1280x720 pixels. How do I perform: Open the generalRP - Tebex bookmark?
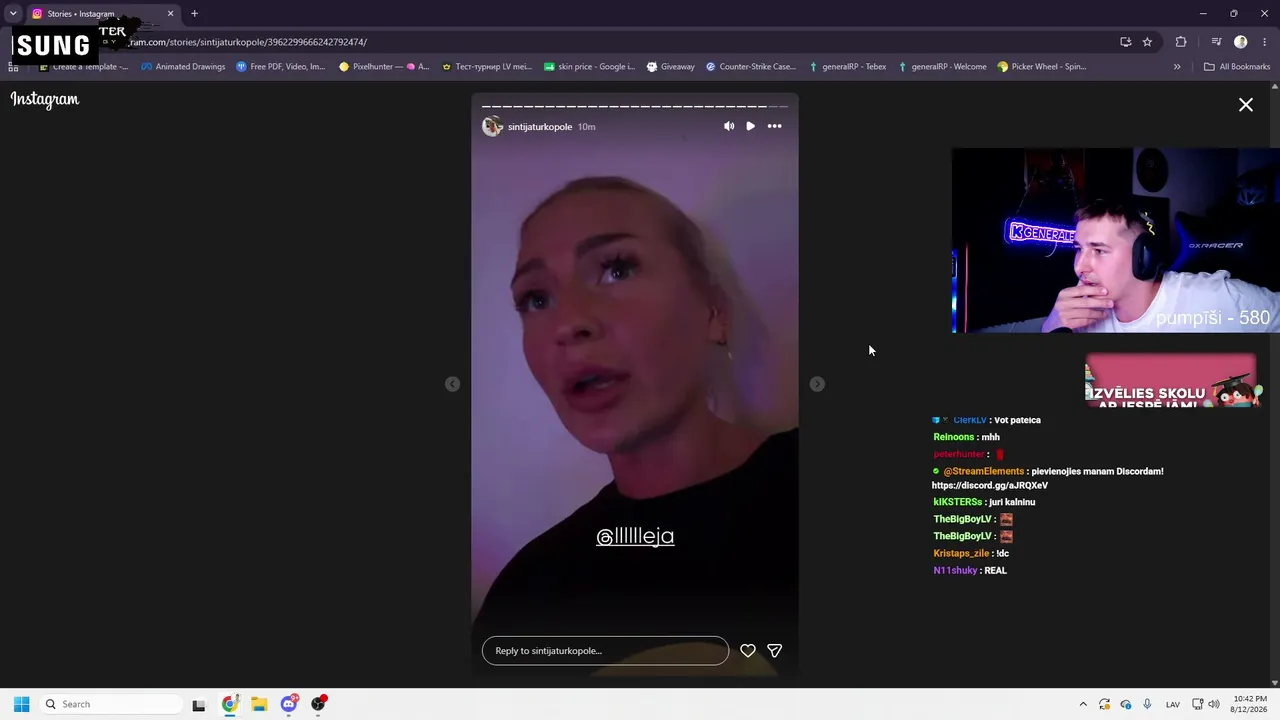pyautogui.click(x=848, y=67)
